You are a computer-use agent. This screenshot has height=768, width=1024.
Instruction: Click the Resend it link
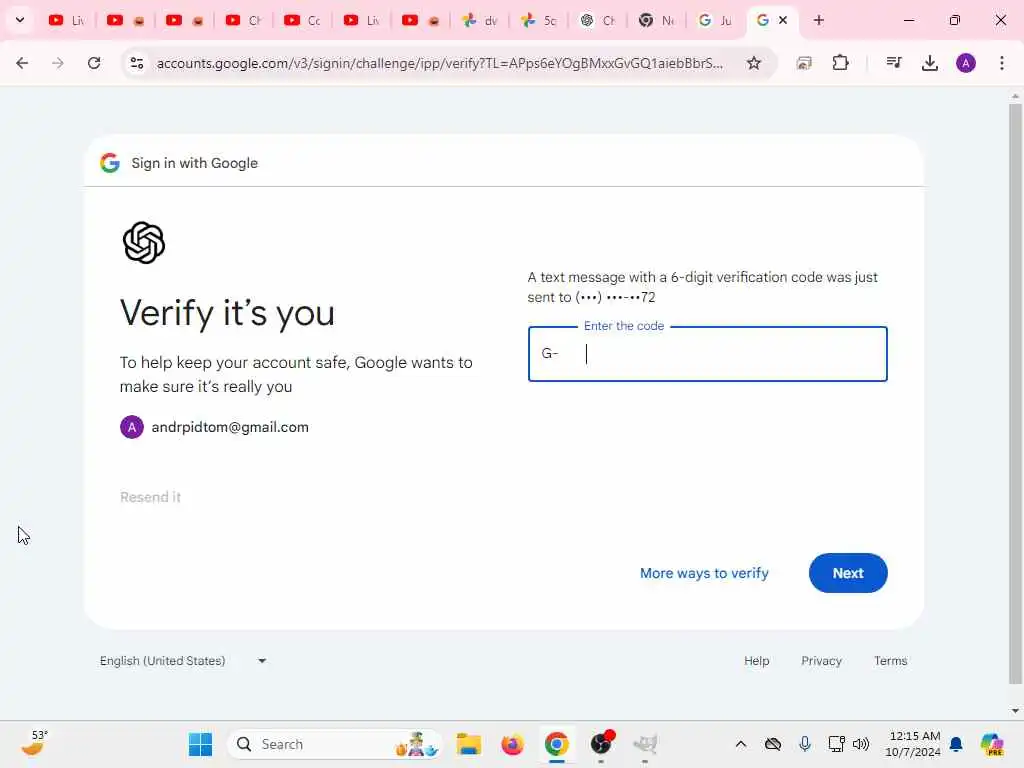coord(150,497)
